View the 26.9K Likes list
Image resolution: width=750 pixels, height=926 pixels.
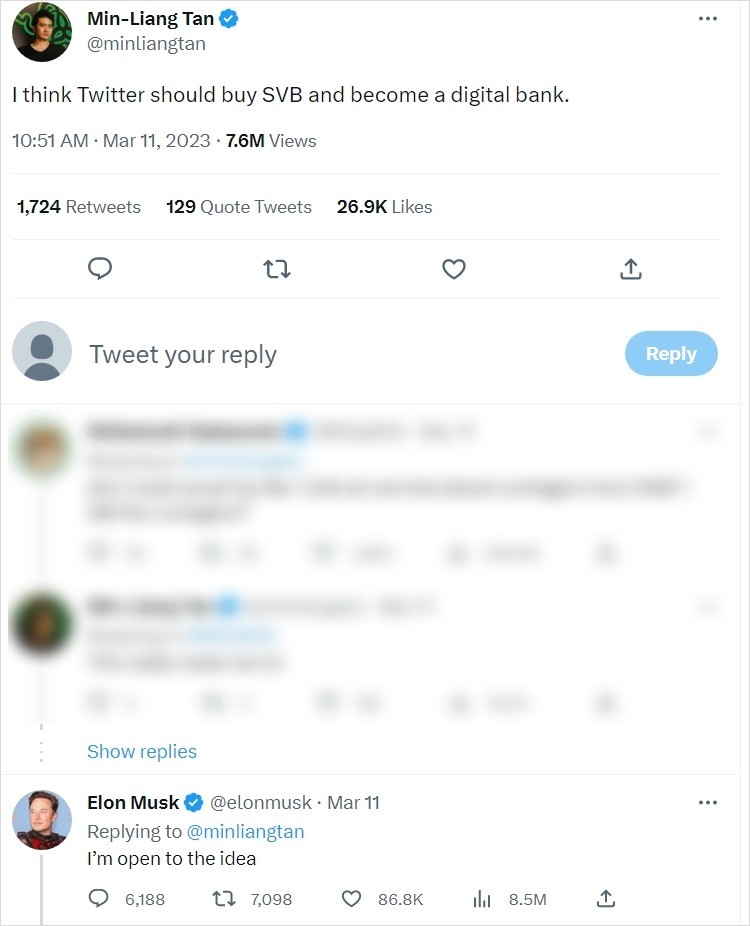[384, 207]
